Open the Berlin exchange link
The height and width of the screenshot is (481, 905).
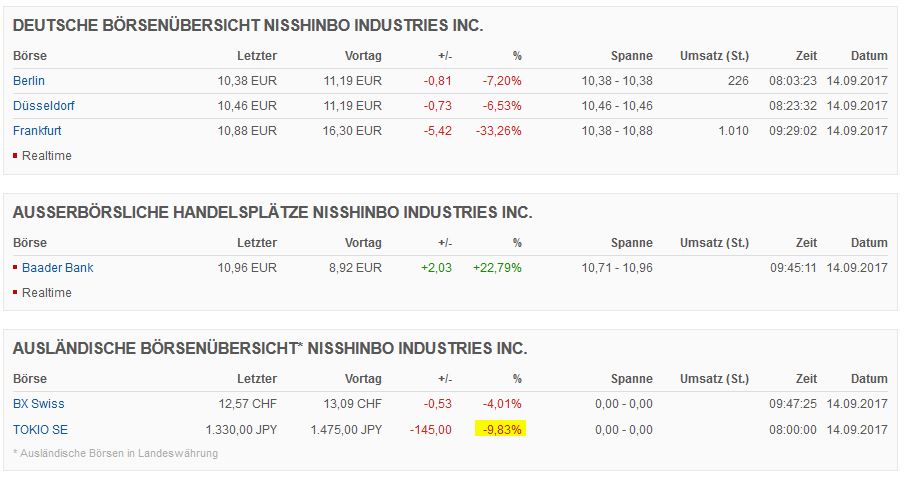(29, 81)
